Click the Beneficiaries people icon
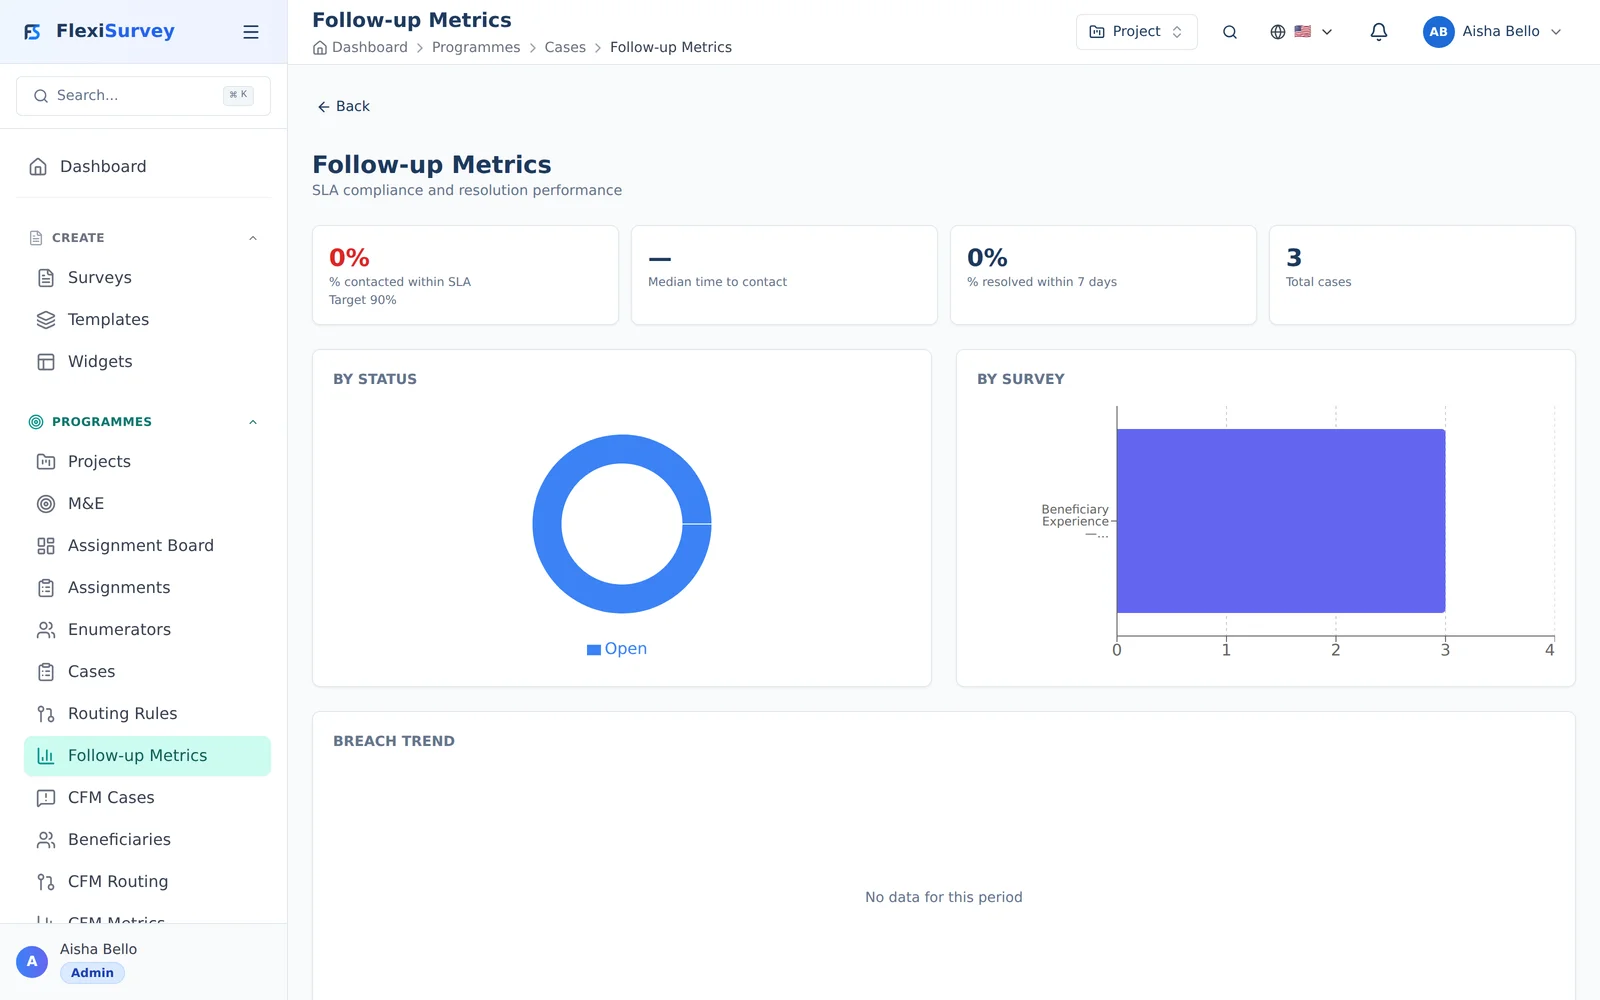This screenshot has width=1600, height=1000. pos(46,840)
